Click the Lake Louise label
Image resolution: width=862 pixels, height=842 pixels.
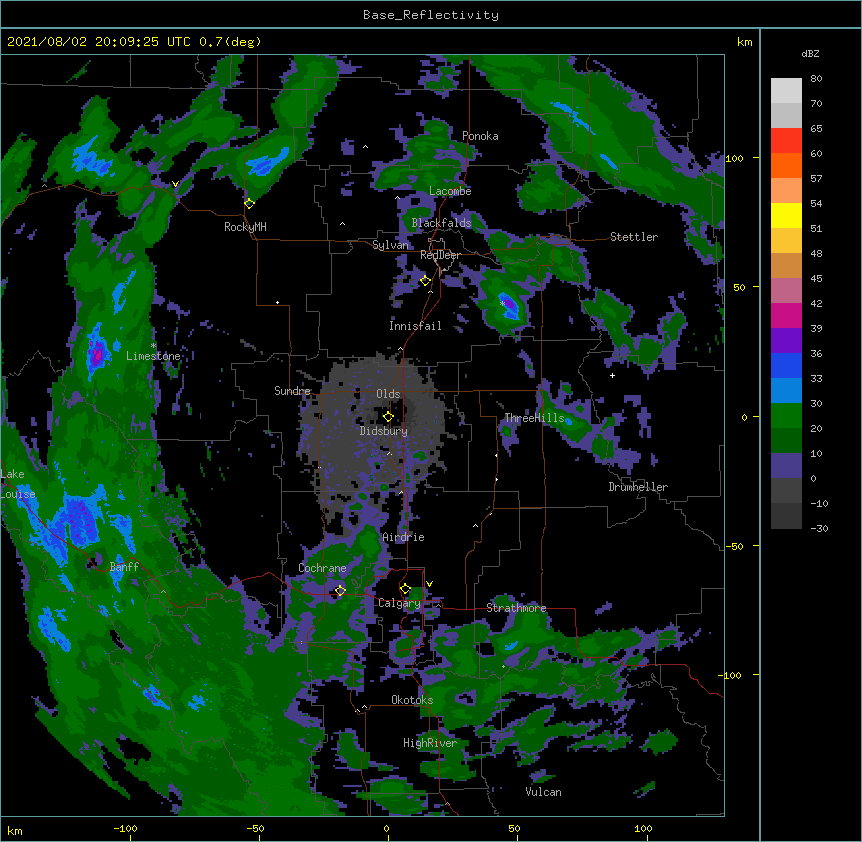coord(17,484)
